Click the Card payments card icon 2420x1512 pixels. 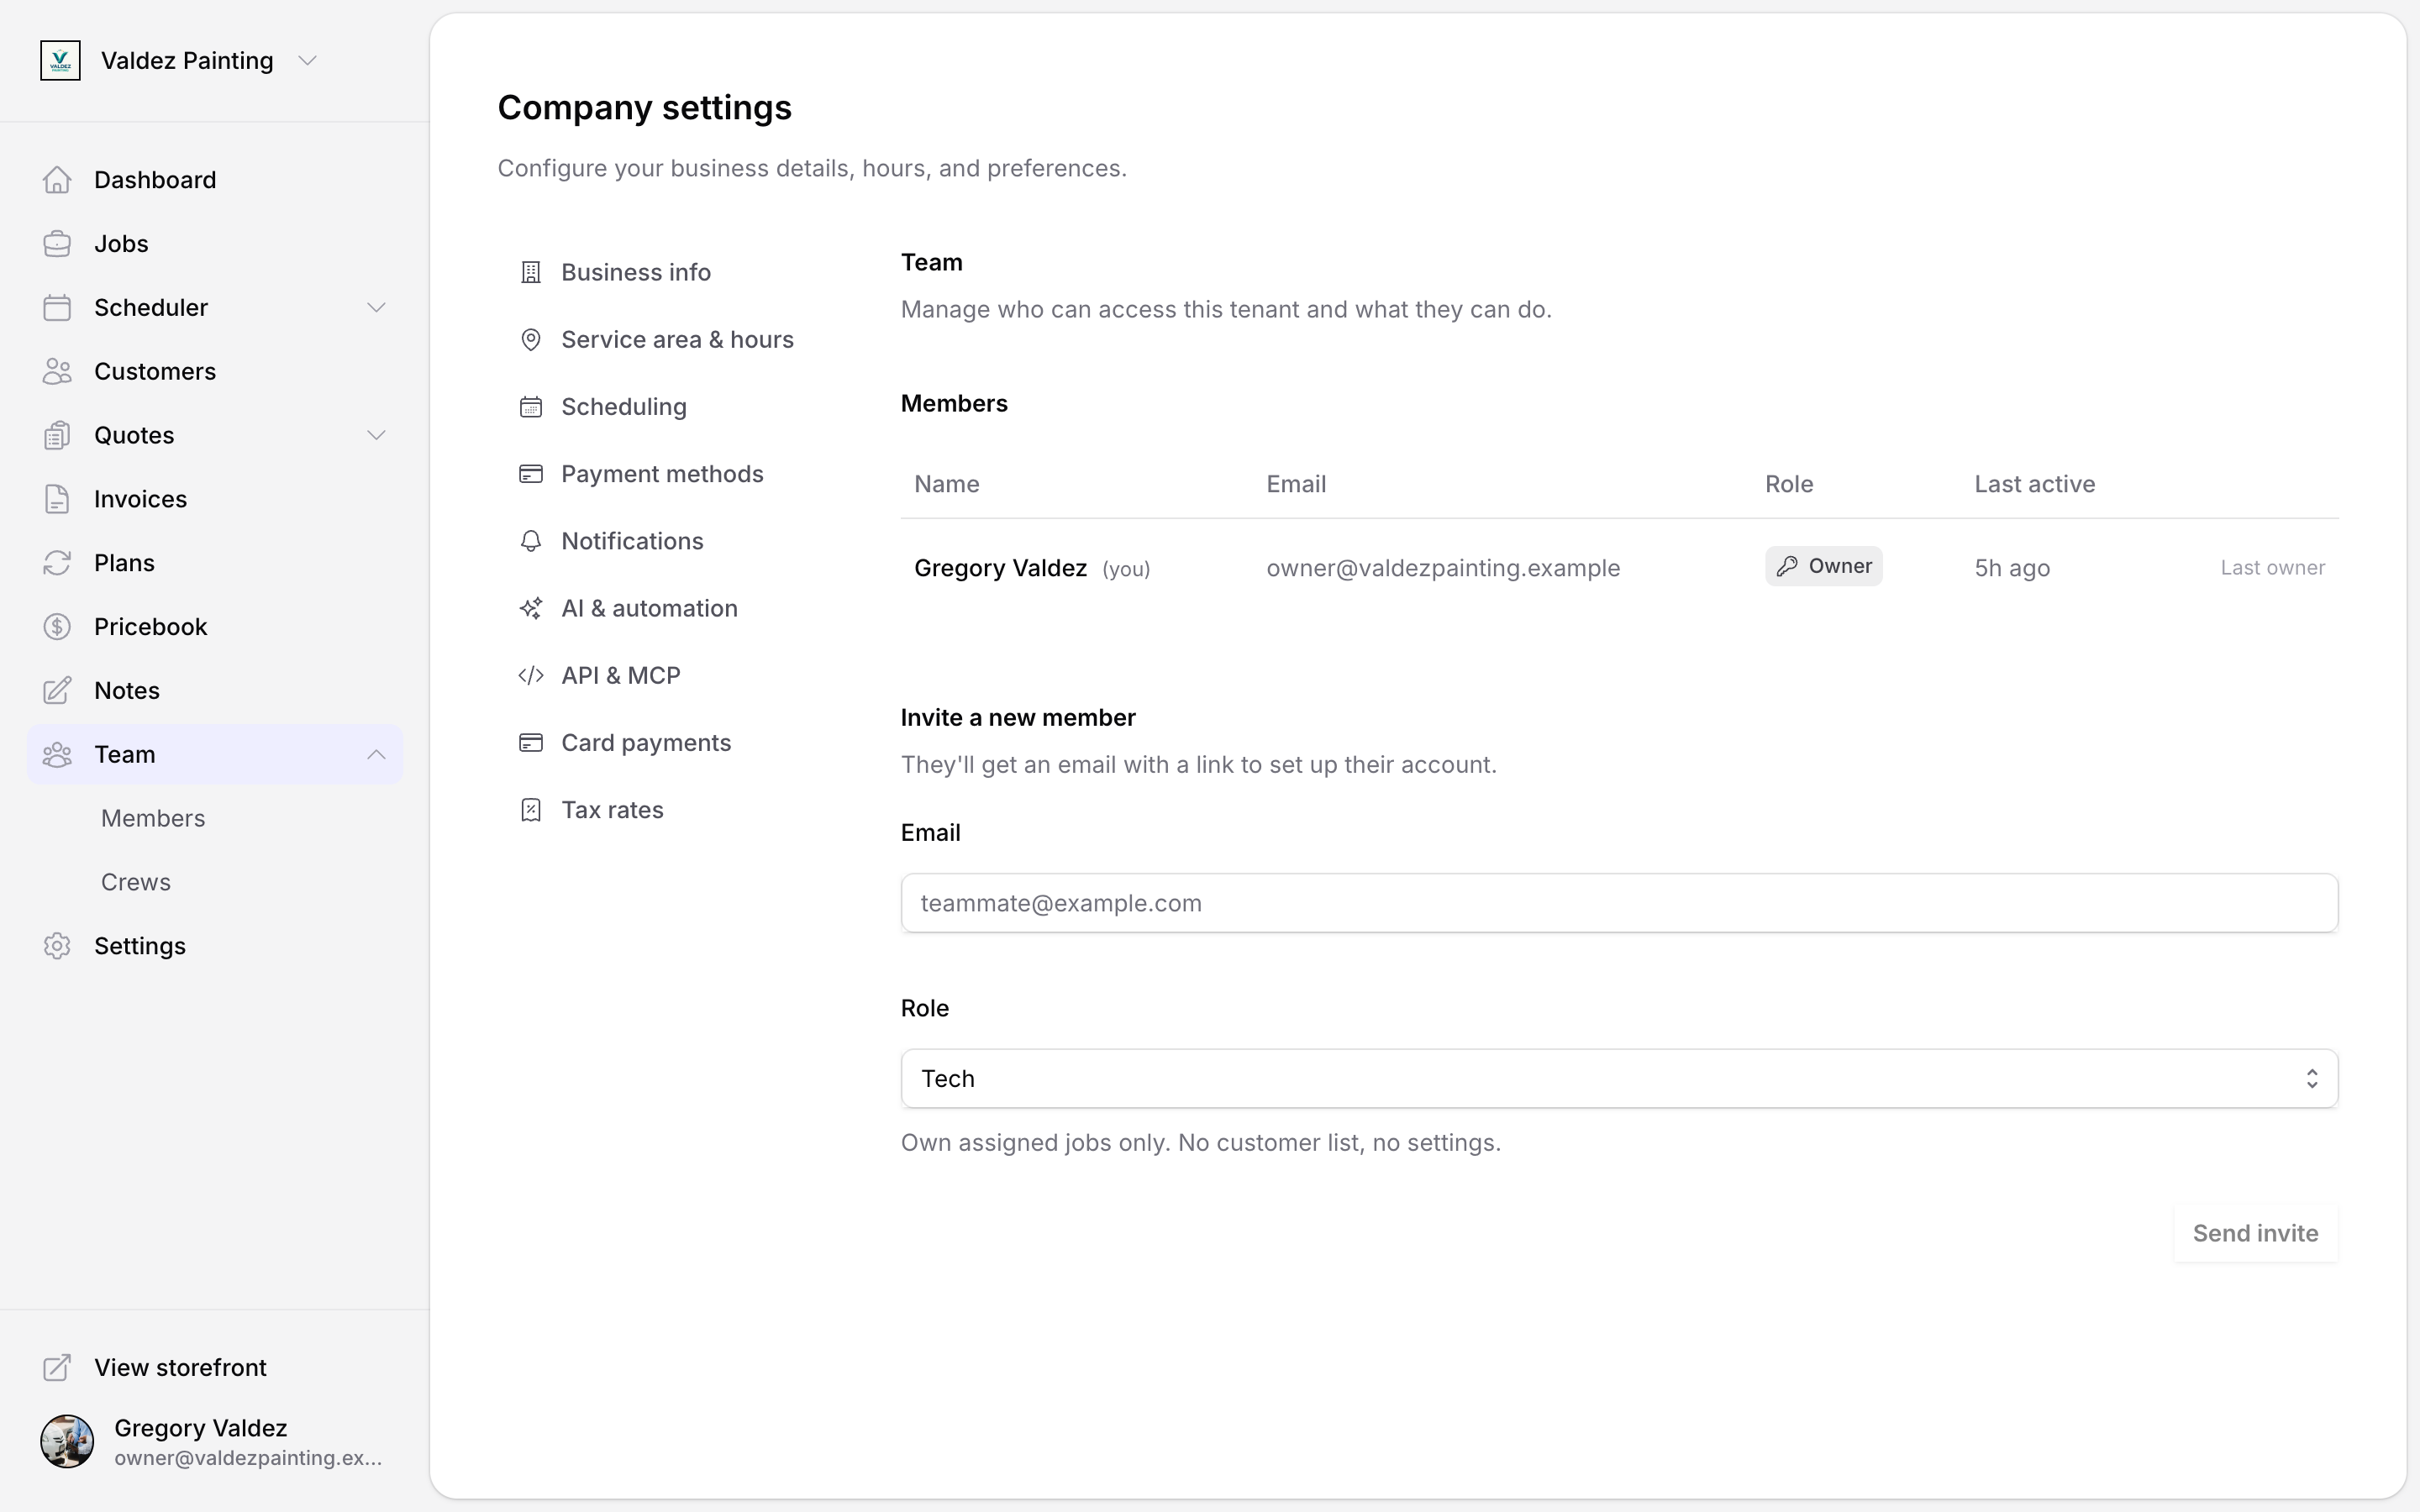pos(531,743)
